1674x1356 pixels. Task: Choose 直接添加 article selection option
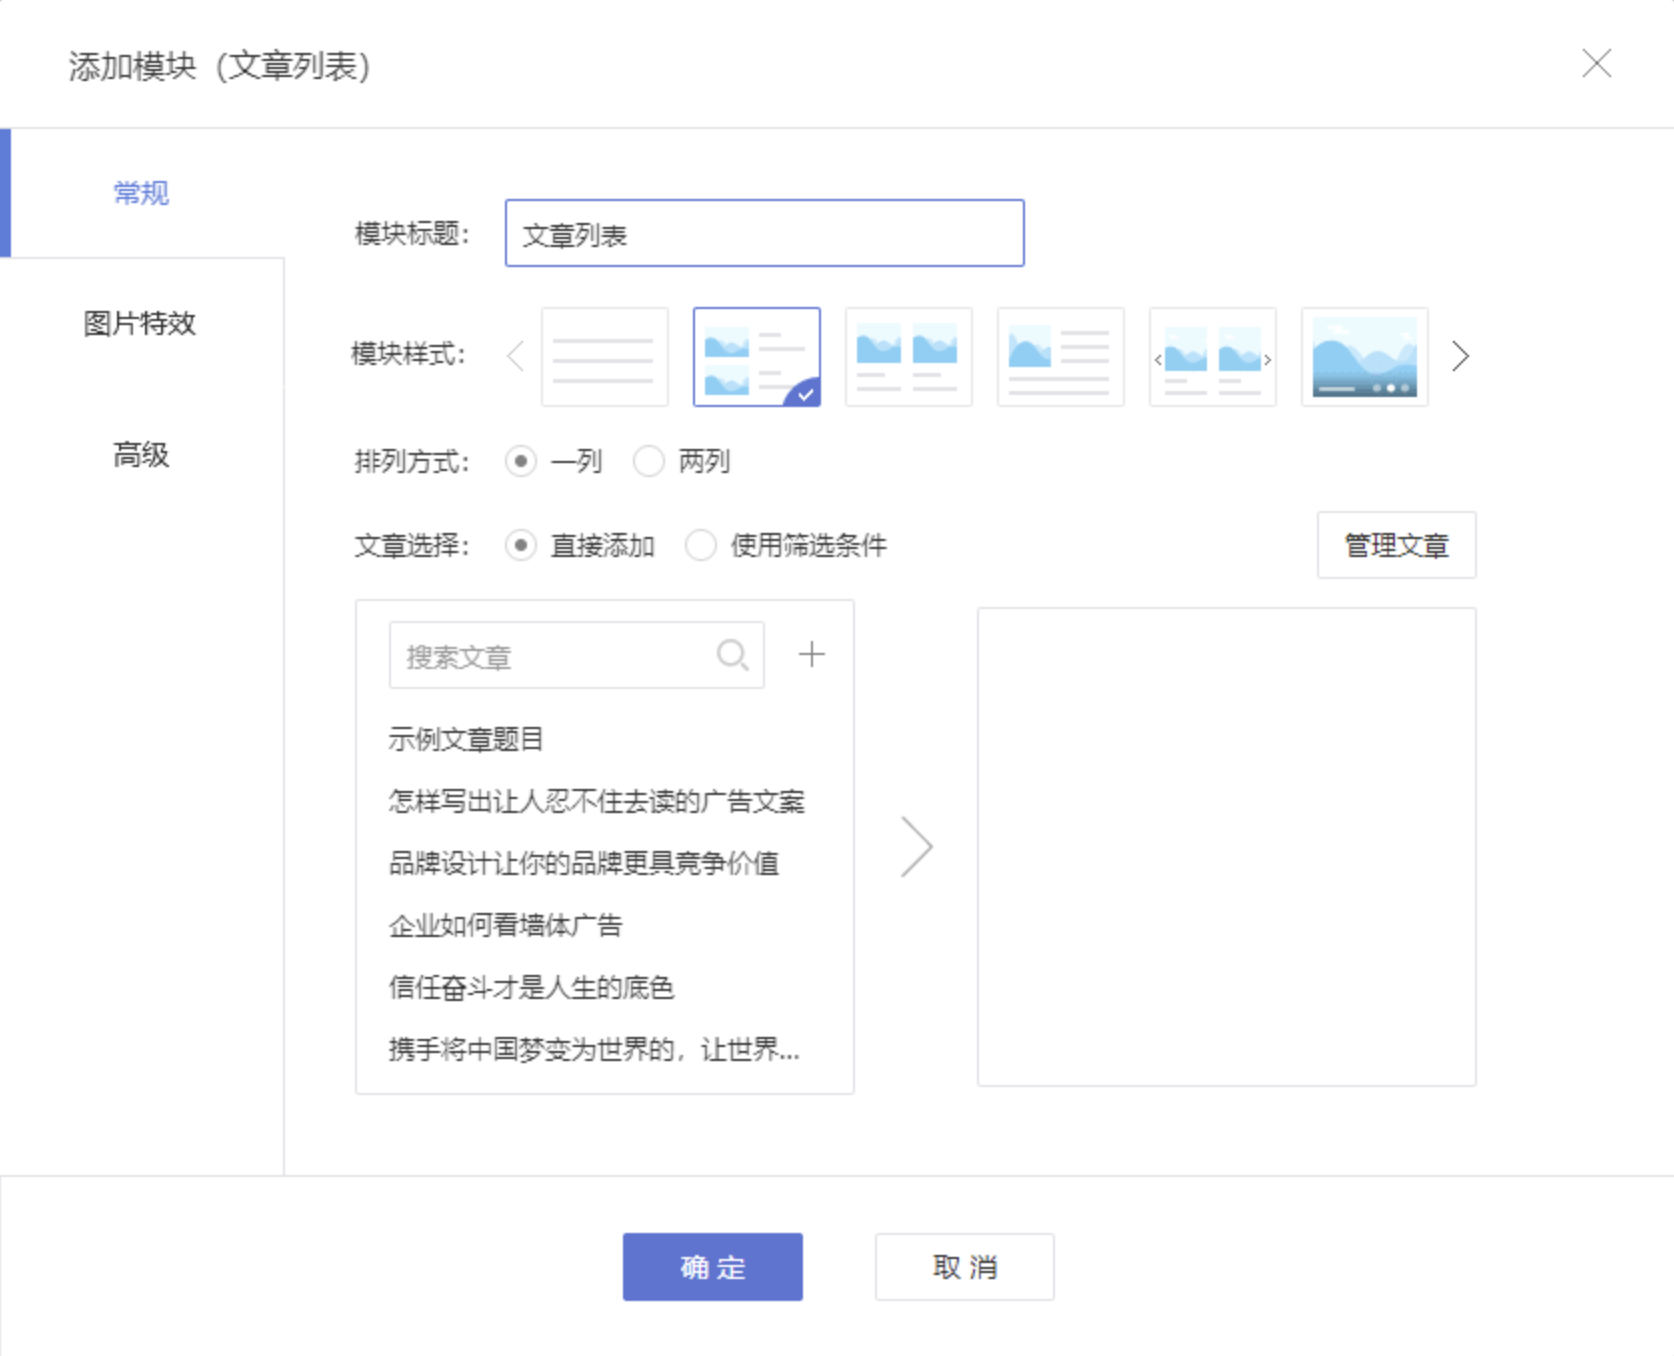pyautogui.click(x=521, y=545)
